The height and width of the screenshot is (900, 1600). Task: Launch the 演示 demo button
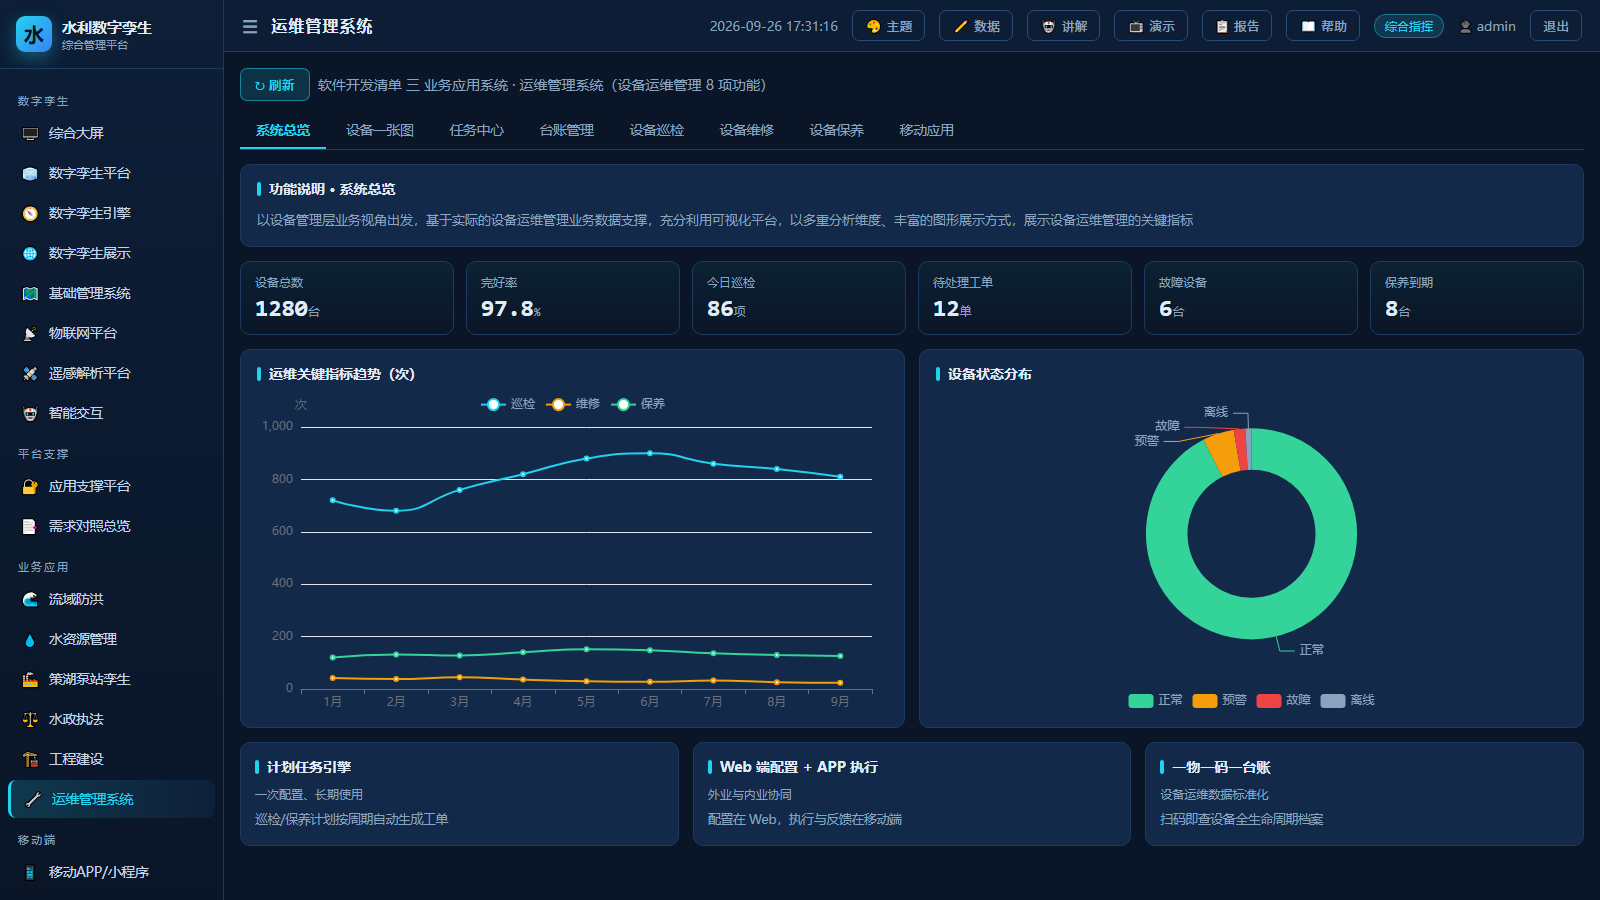point(1151,26)
